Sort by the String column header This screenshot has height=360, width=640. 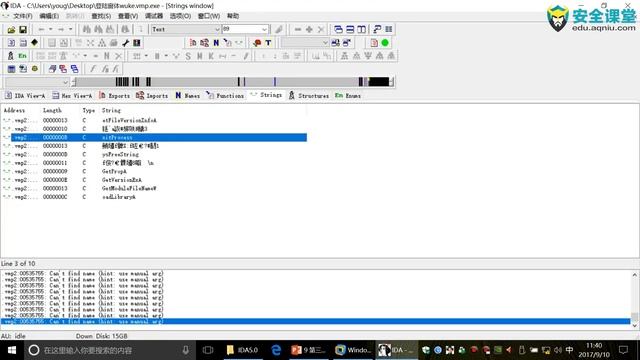coord(111,110)
